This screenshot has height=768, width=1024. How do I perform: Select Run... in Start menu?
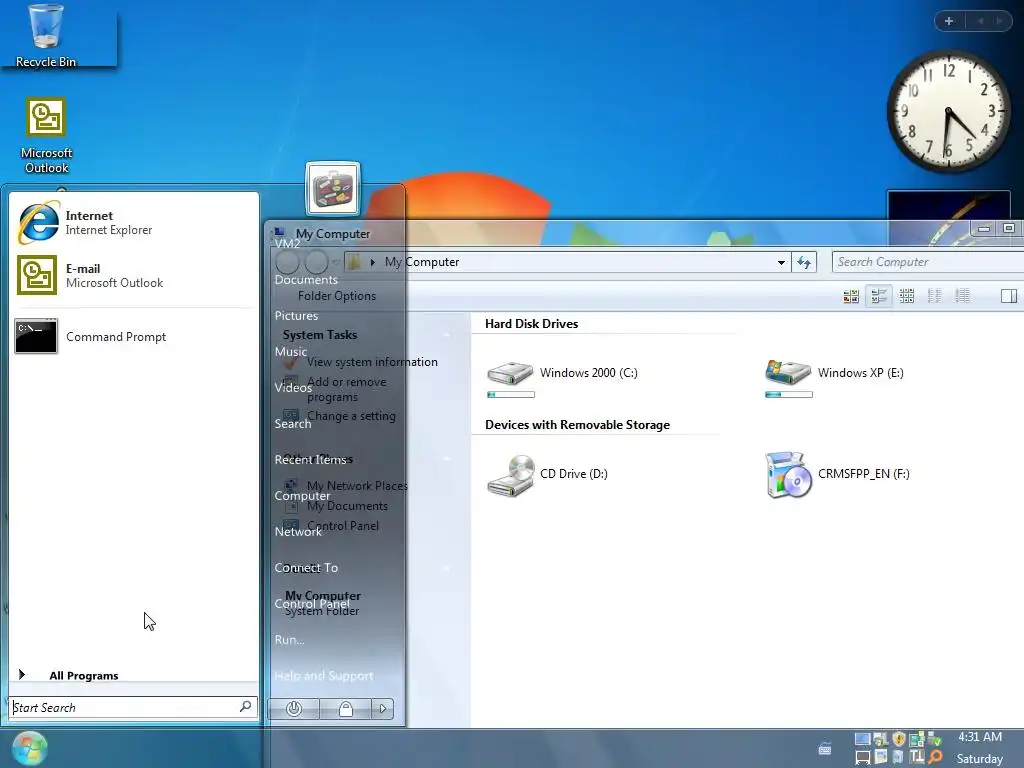(289, 639)
